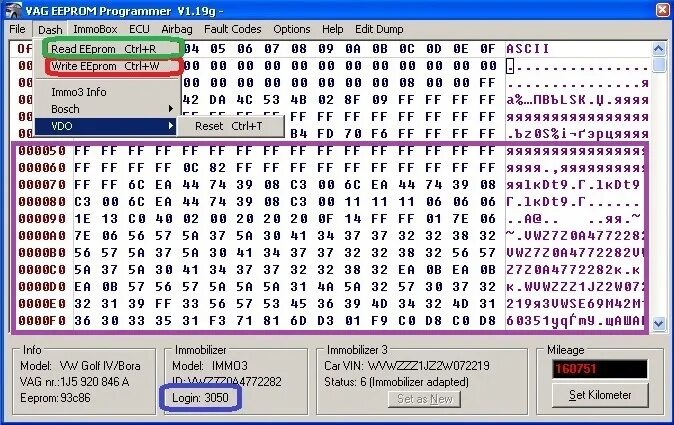Open the Options menu
This screenshot has width=674, height=425.
(x=291, y=29)
